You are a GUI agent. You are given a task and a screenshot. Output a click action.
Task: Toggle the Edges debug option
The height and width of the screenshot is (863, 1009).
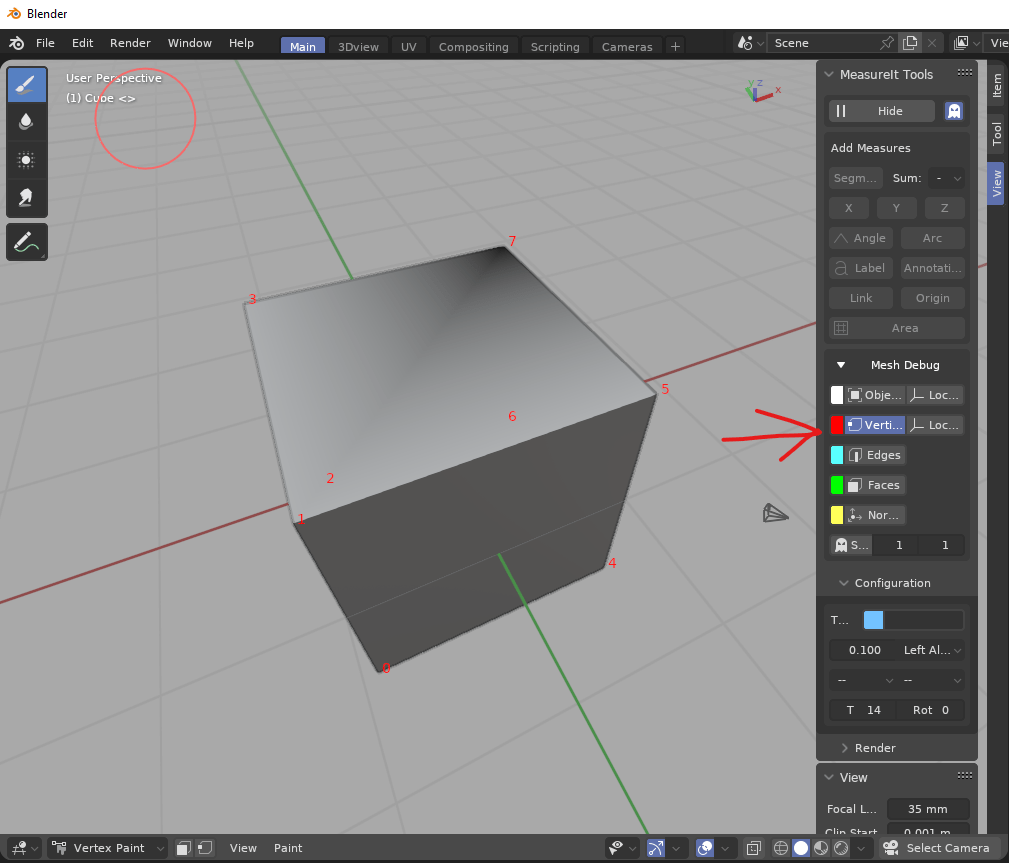point(875,456)
